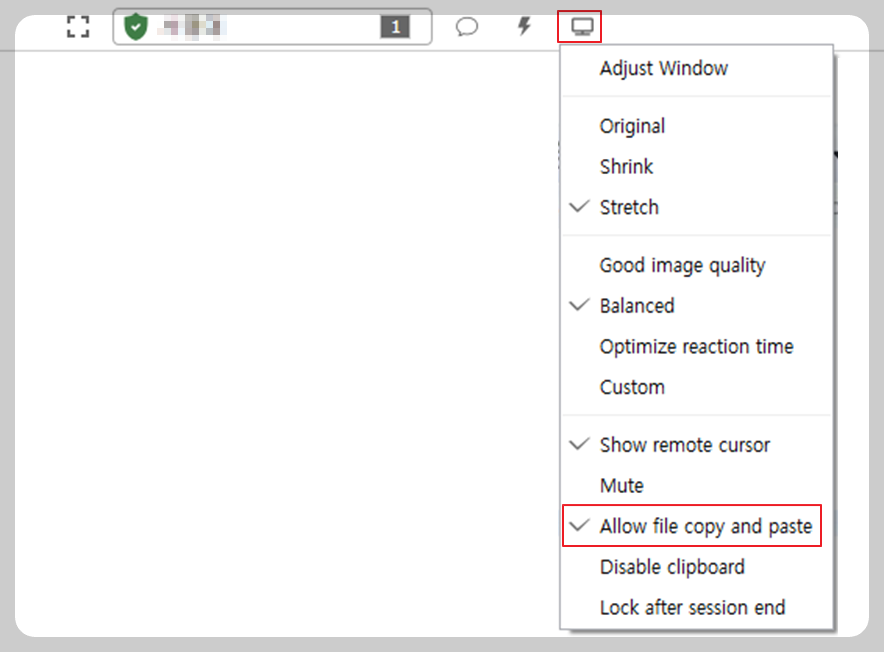Viewport: 884px width, 652px height.
Task: Click the fullscreen toggle icon
Action: click(x=78, y=27)
